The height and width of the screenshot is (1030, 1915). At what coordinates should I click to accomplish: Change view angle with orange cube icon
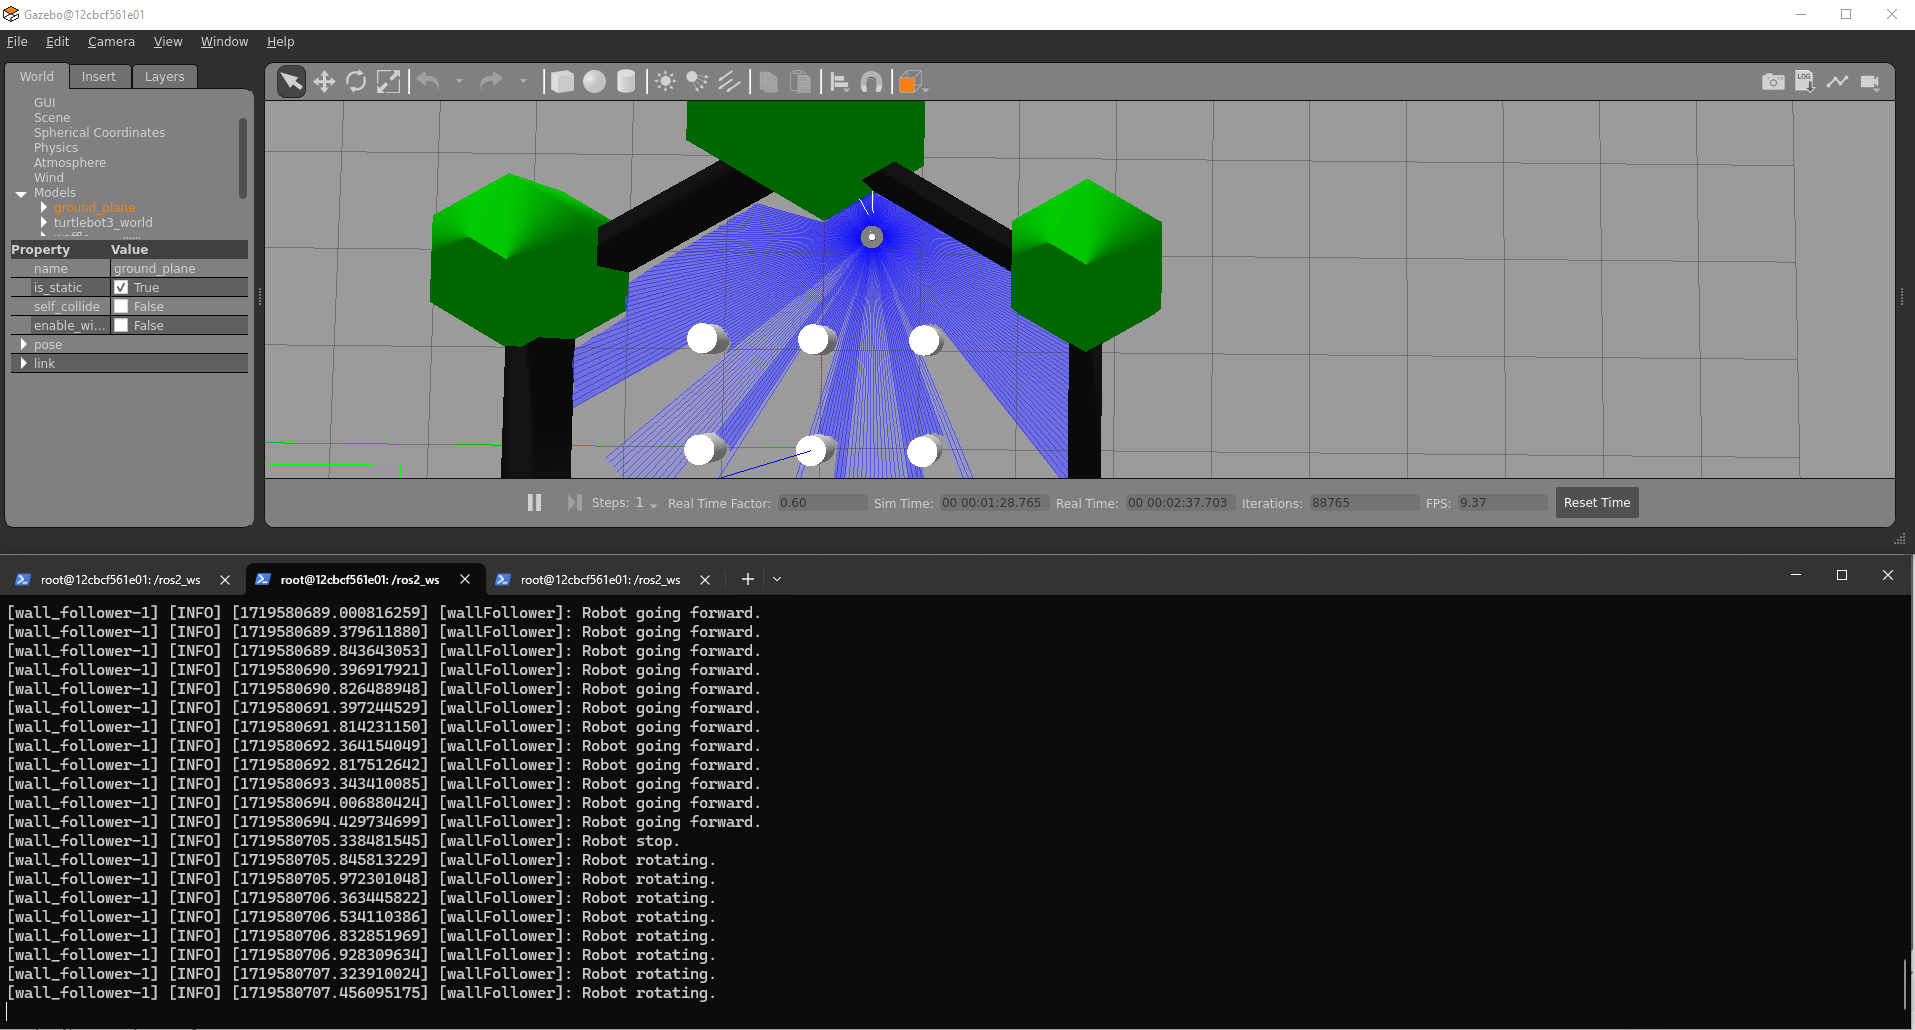point(911,82)
